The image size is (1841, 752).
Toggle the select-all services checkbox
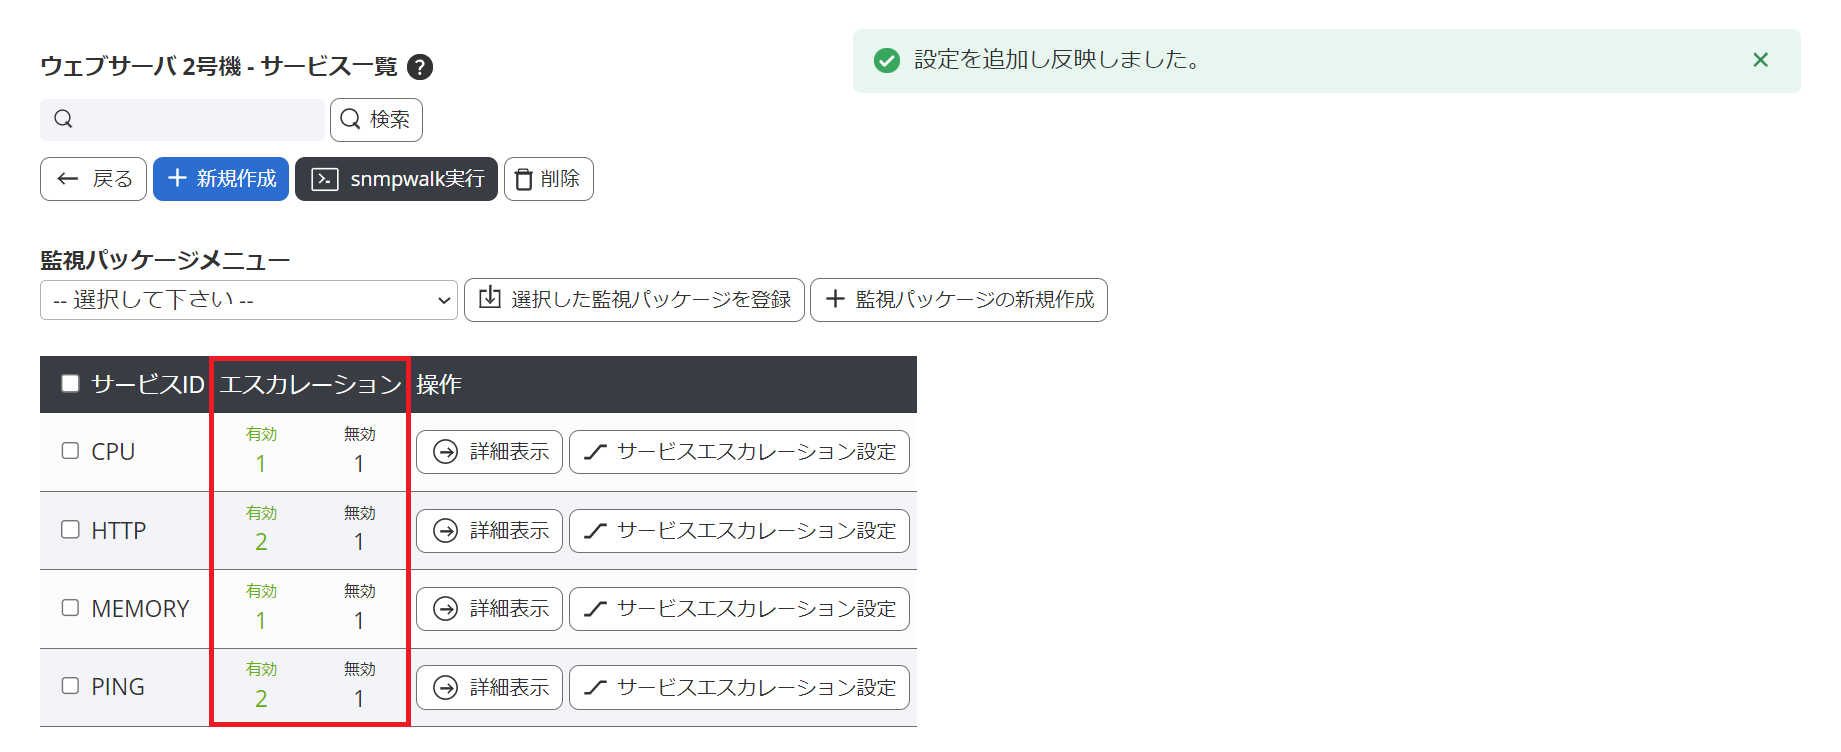(70, 384)
